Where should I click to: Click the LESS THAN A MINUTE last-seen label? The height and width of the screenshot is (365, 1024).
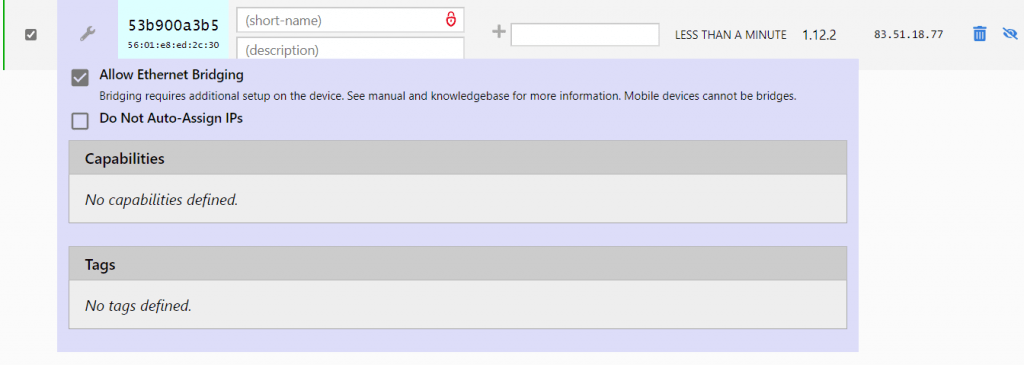pos(731,35)
